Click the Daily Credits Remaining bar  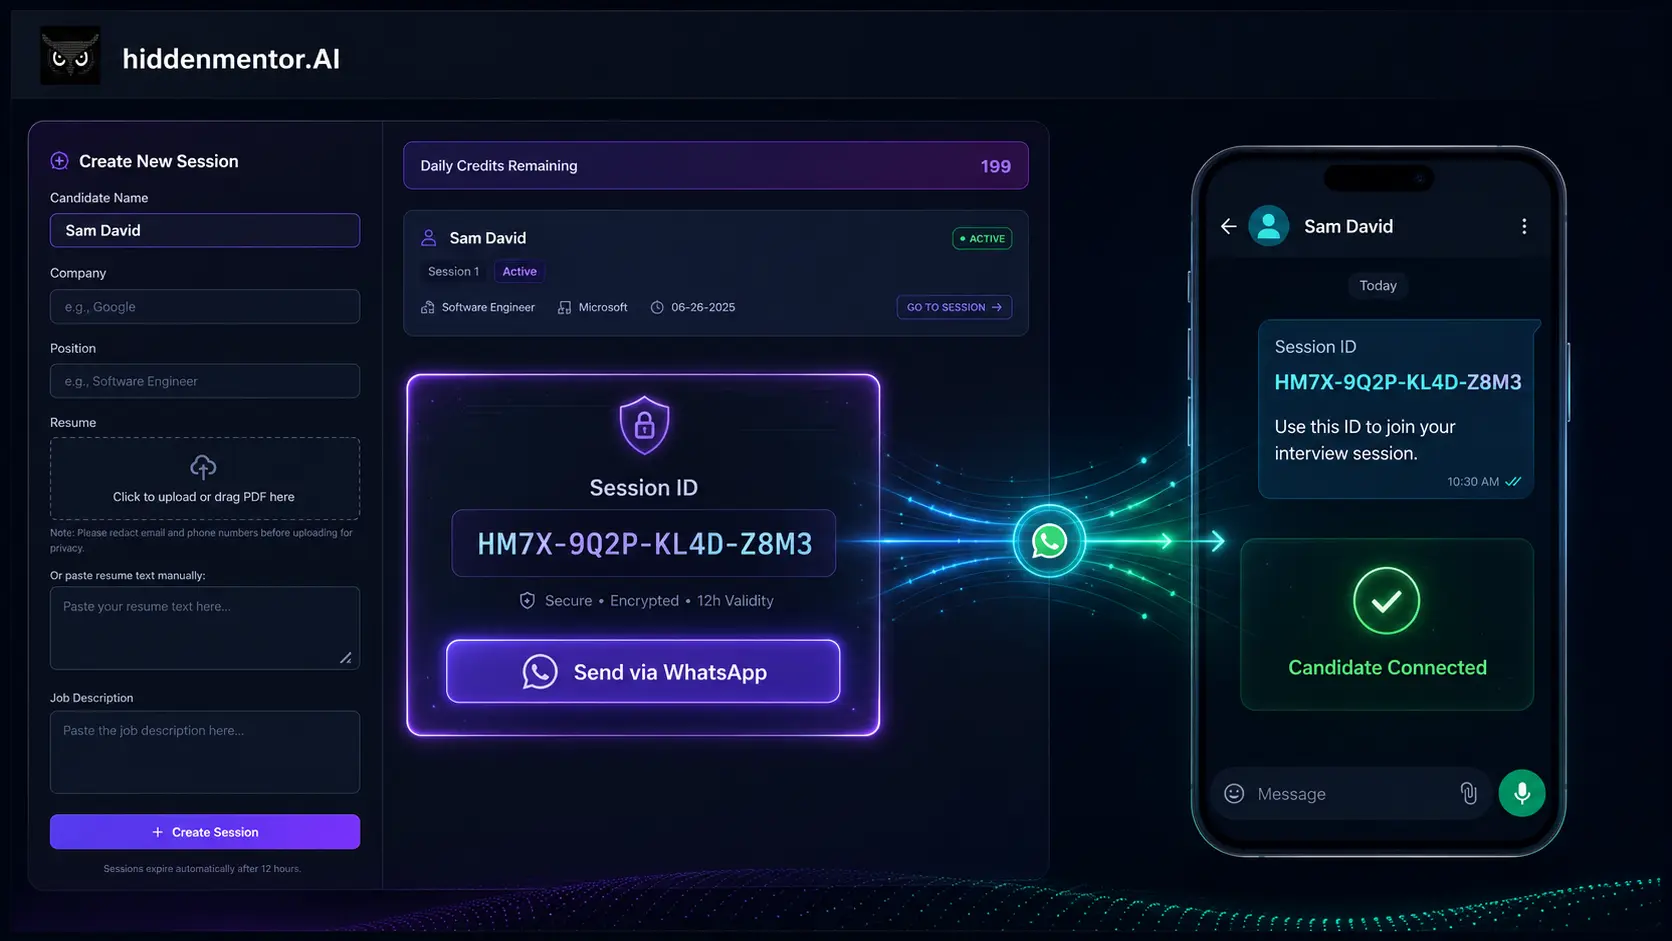[x=716, y=165]
